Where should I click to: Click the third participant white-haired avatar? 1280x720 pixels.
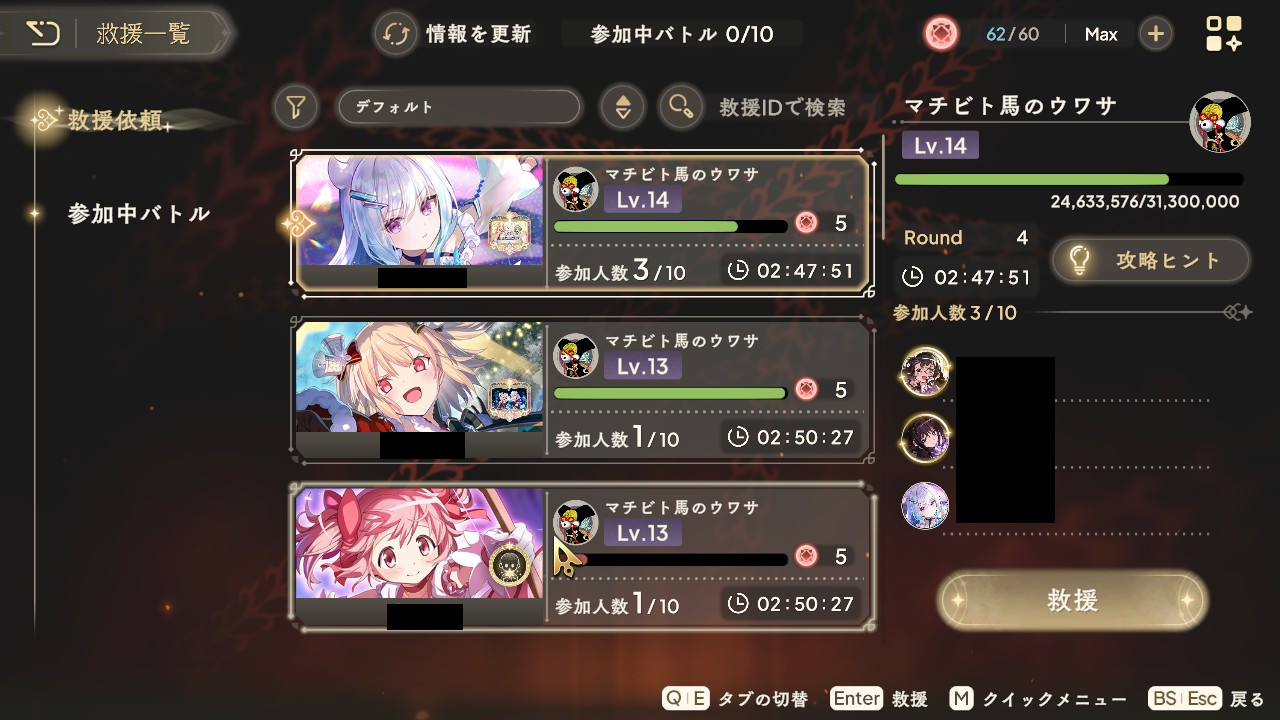point(925,505)
